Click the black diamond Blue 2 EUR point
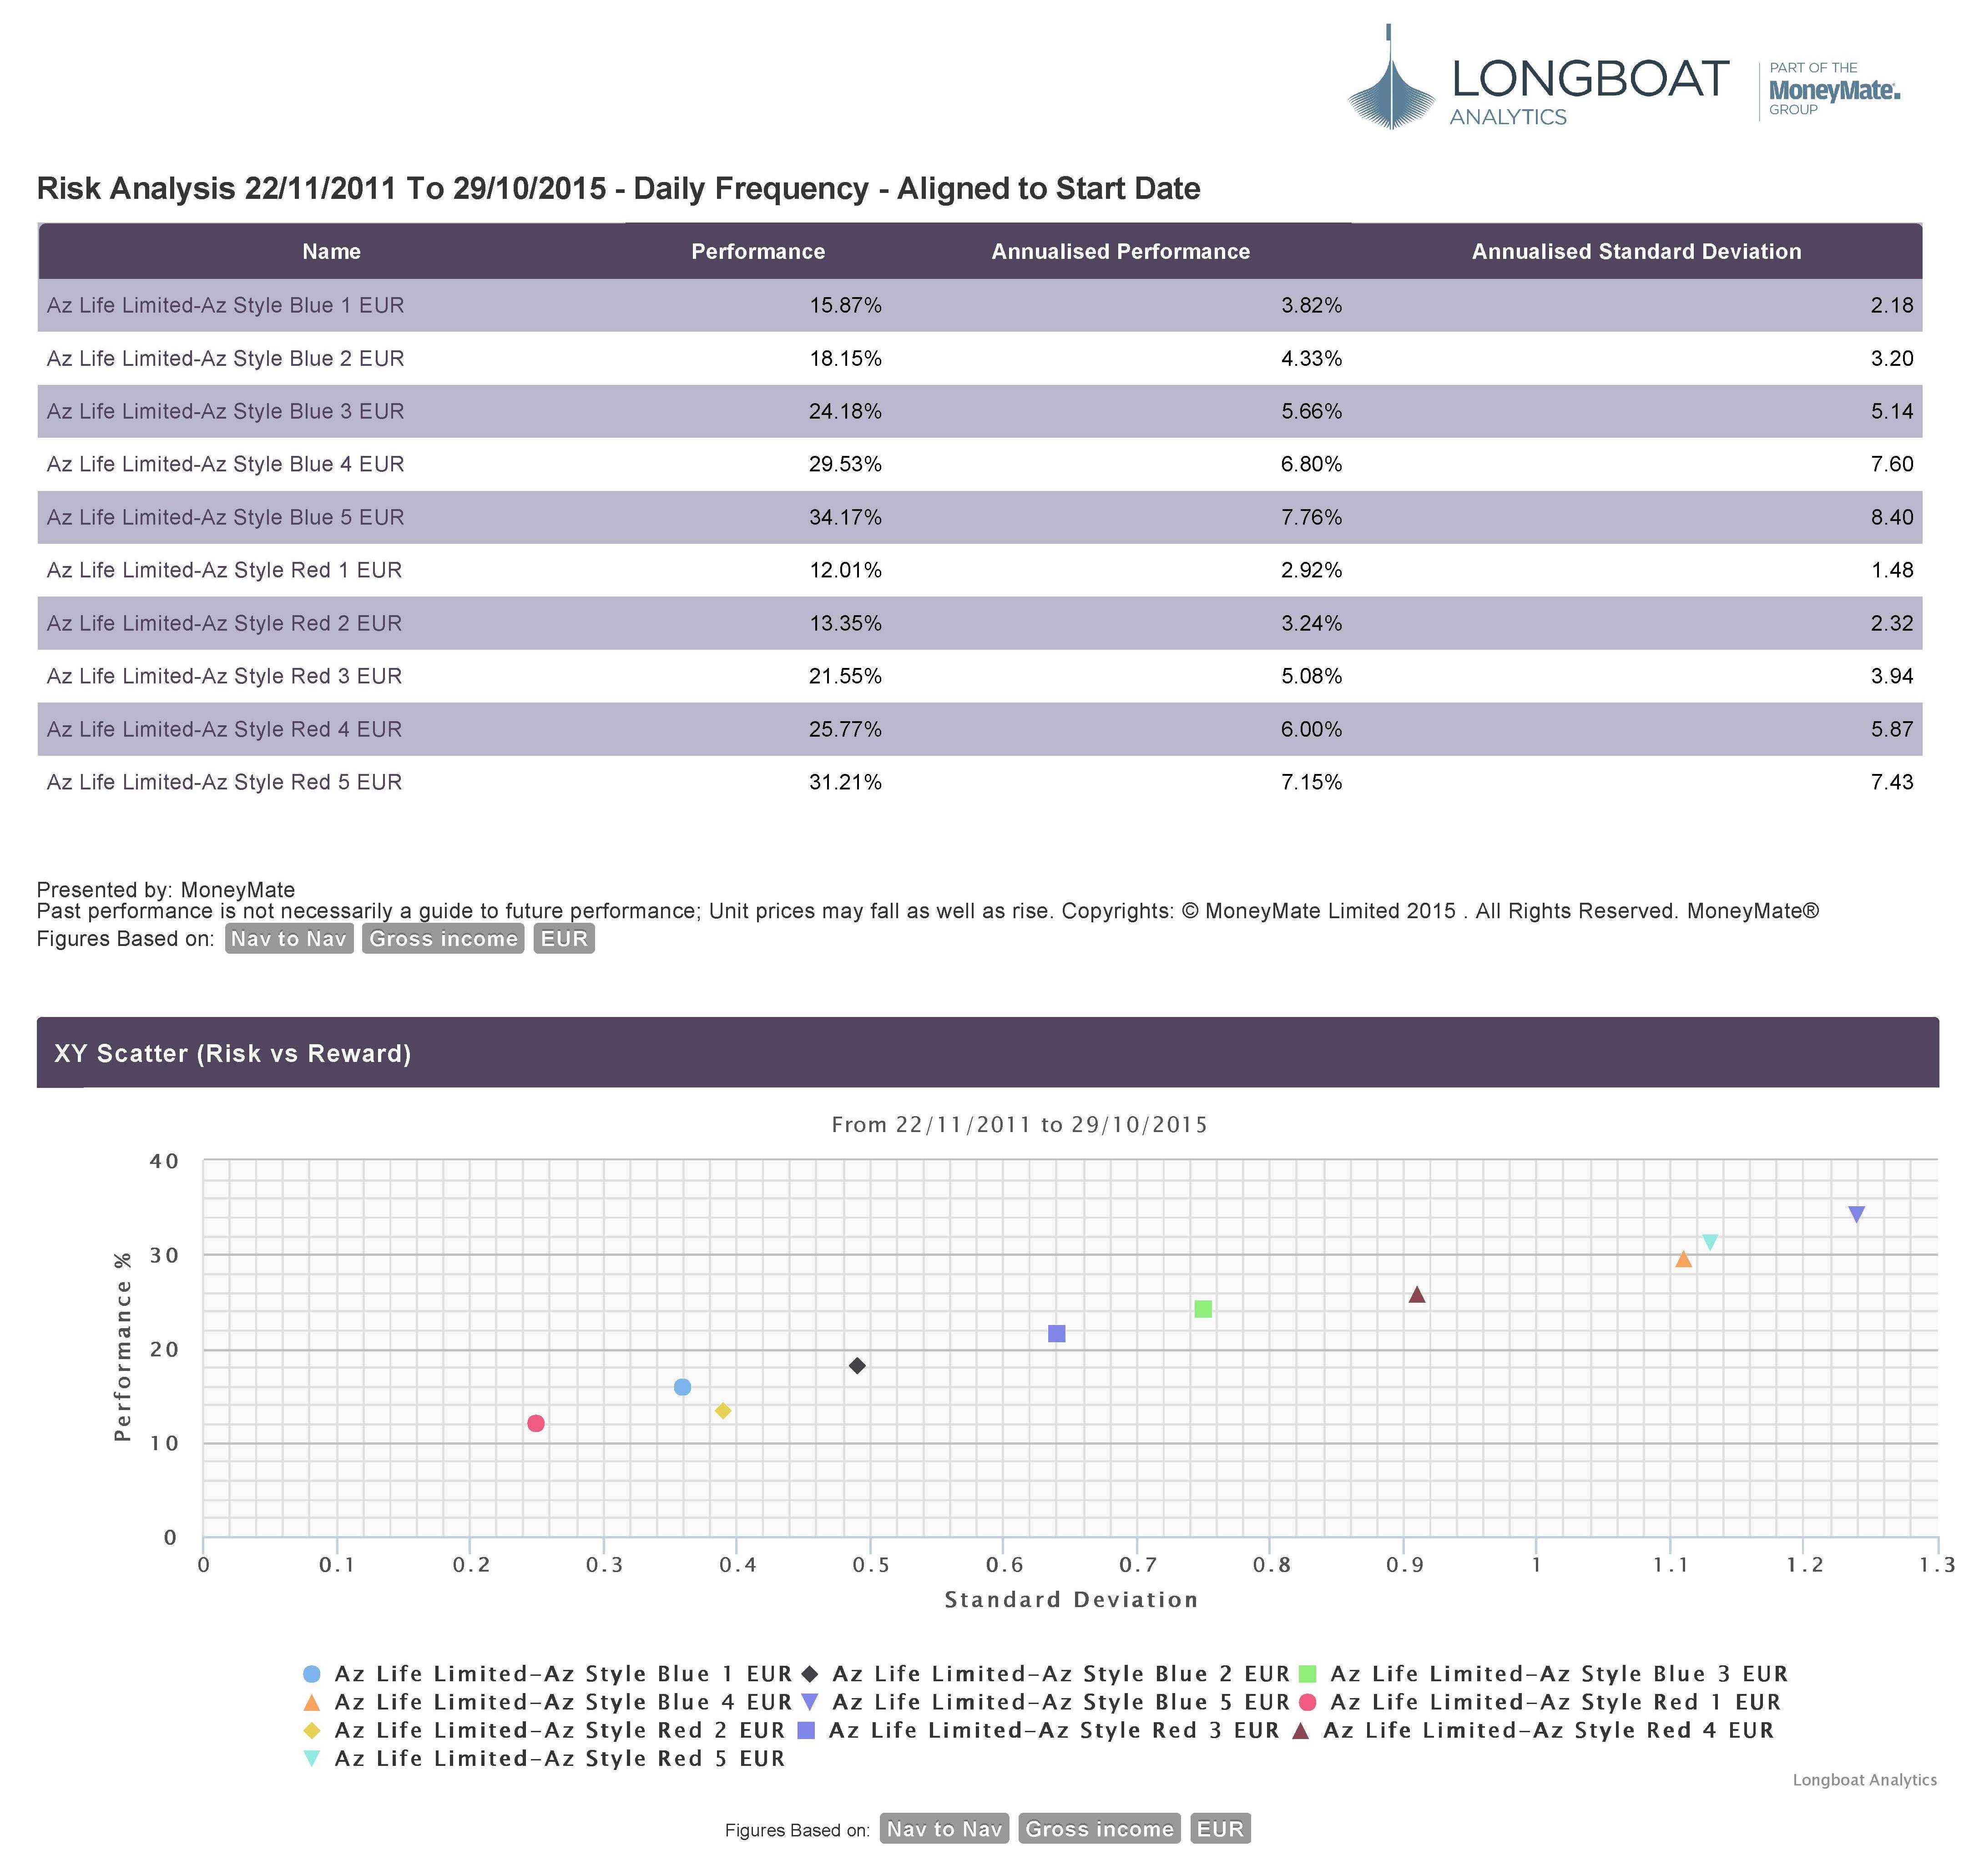Screen dimensions: 1969x1876 coord(857,1366)
